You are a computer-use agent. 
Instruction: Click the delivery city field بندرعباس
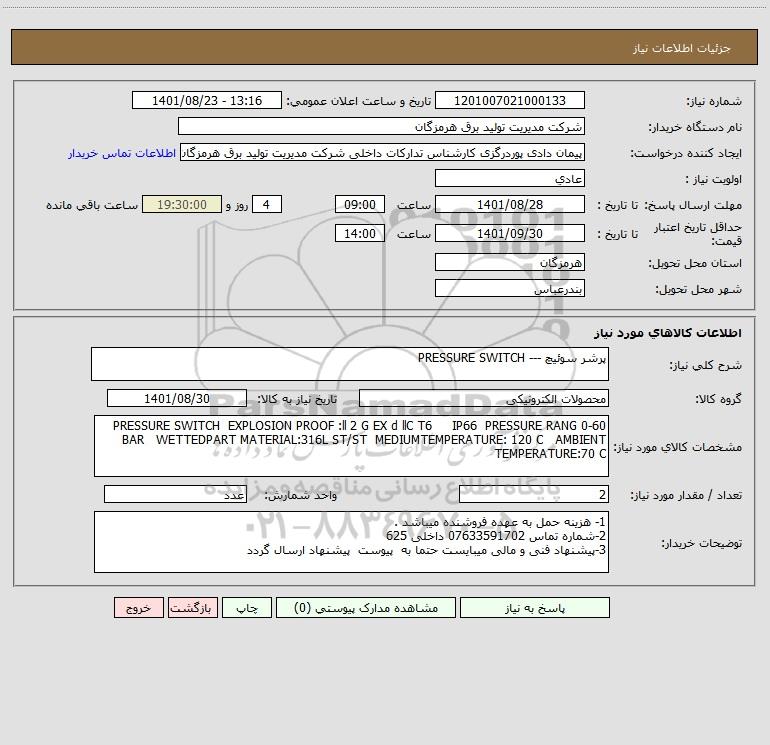click(510, 288)
